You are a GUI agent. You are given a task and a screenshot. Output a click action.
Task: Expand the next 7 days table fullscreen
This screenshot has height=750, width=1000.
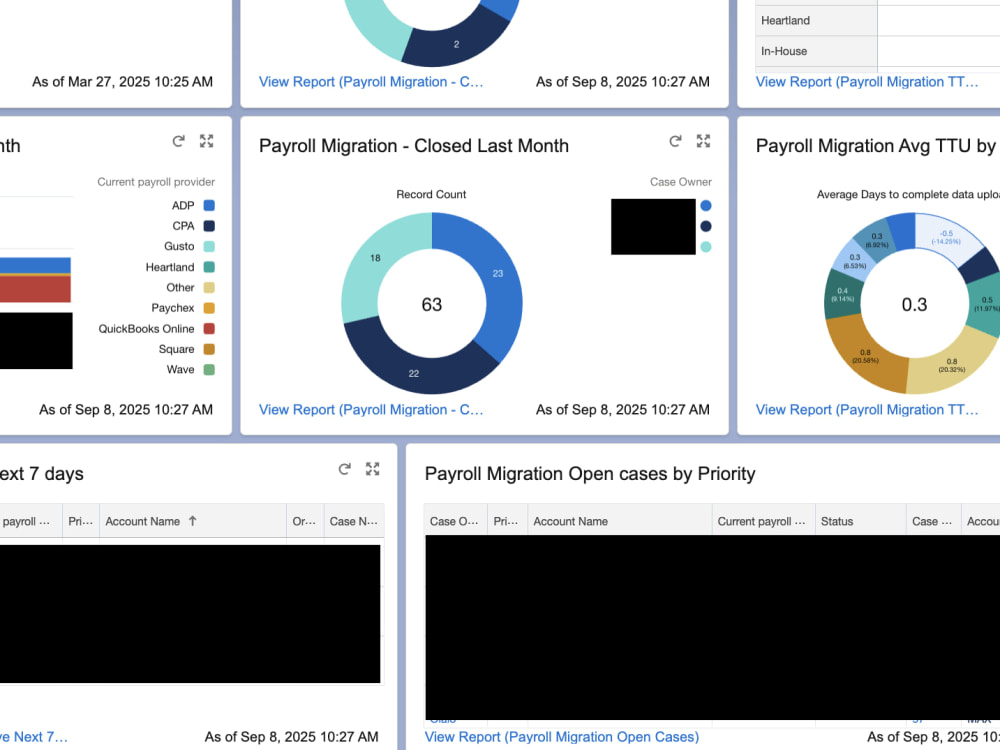pos(372,469)
